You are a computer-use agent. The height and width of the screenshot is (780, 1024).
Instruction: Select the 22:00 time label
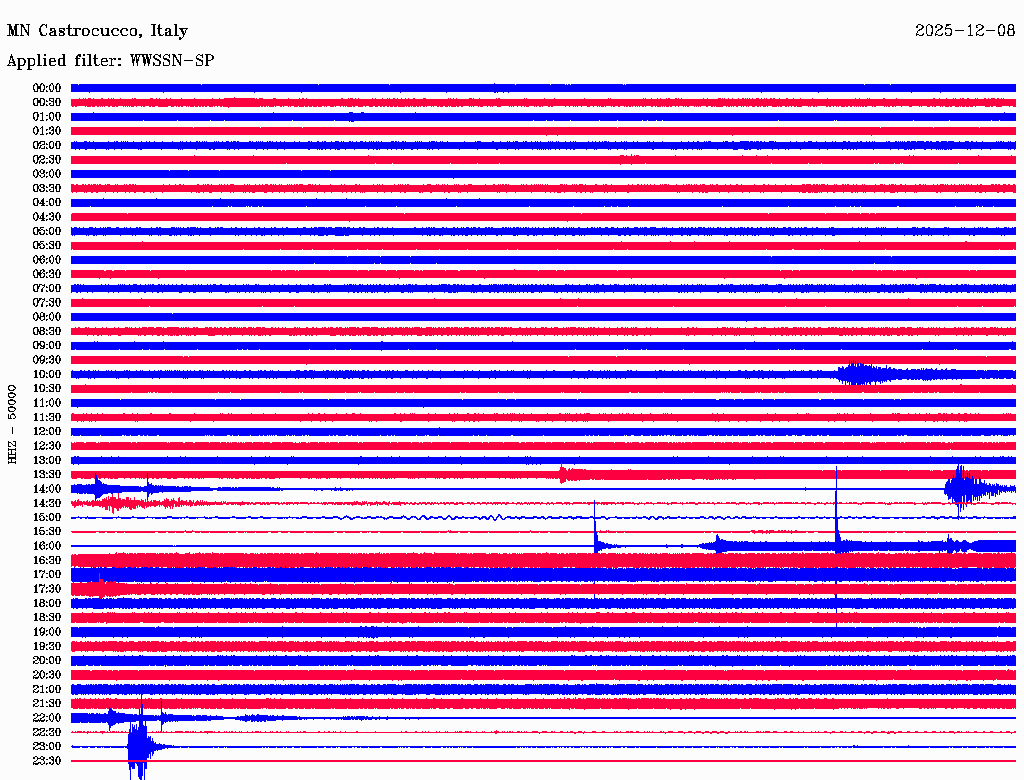(47, 718)
